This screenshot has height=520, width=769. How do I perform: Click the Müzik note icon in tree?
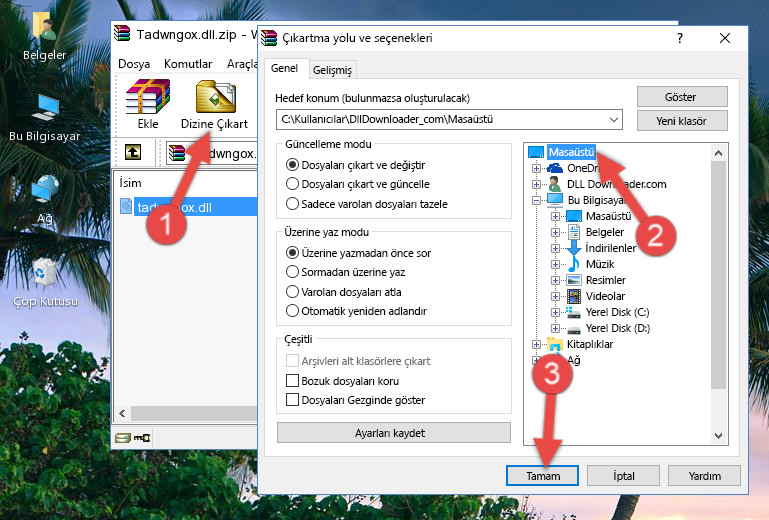(x=573, y=264)
